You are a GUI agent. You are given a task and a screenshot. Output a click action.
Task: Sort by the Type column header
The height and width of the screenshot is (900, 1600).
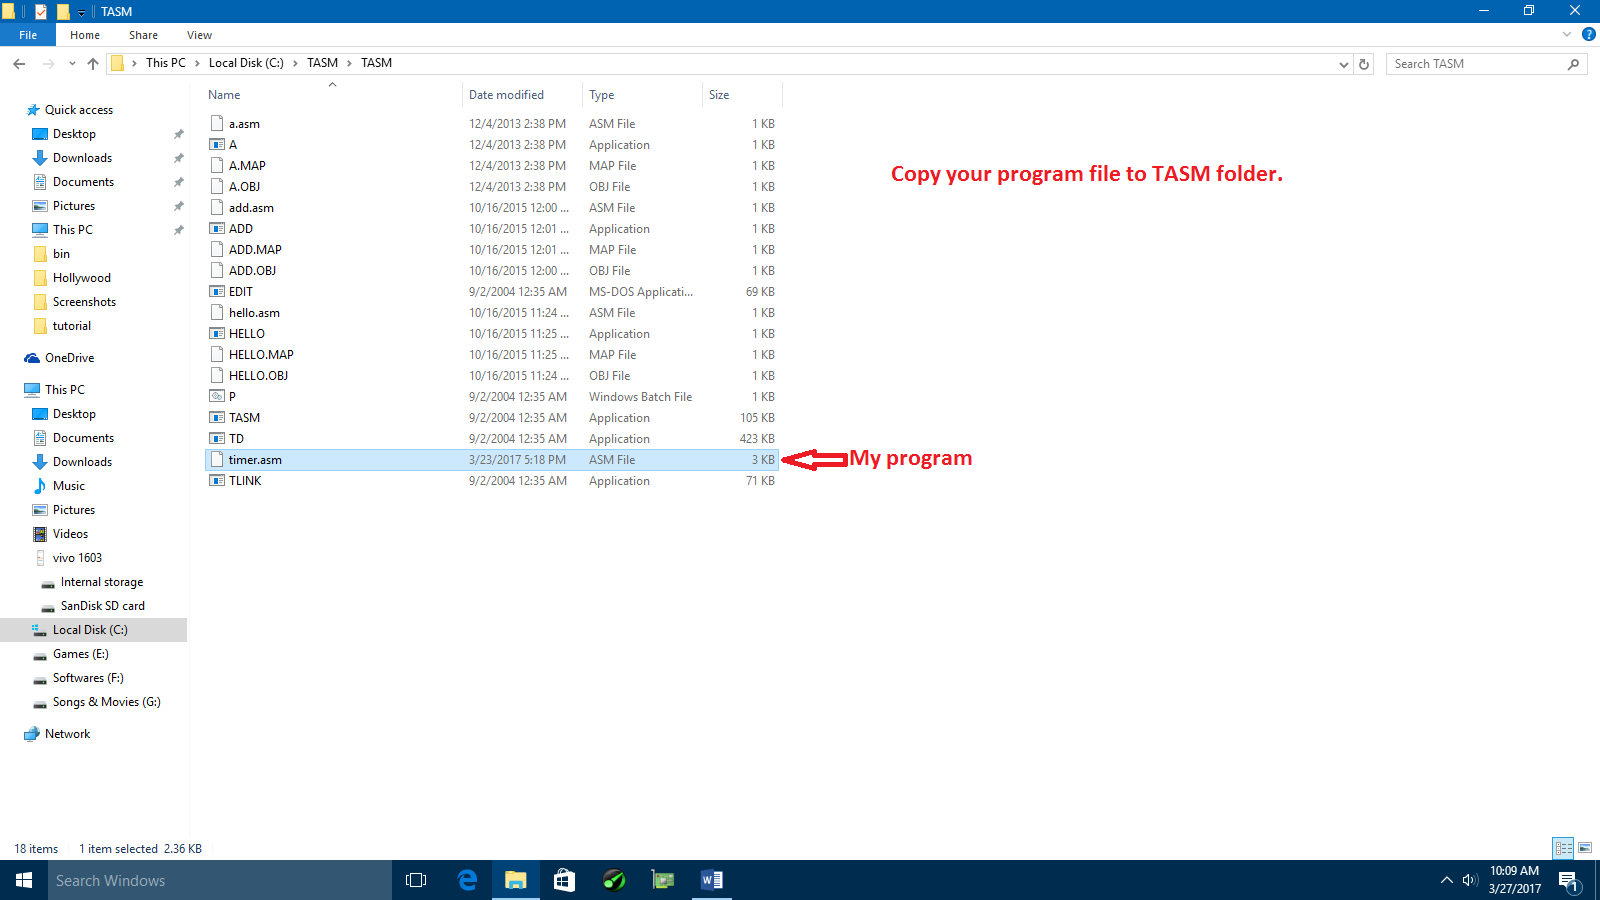[x=642, y=95]
